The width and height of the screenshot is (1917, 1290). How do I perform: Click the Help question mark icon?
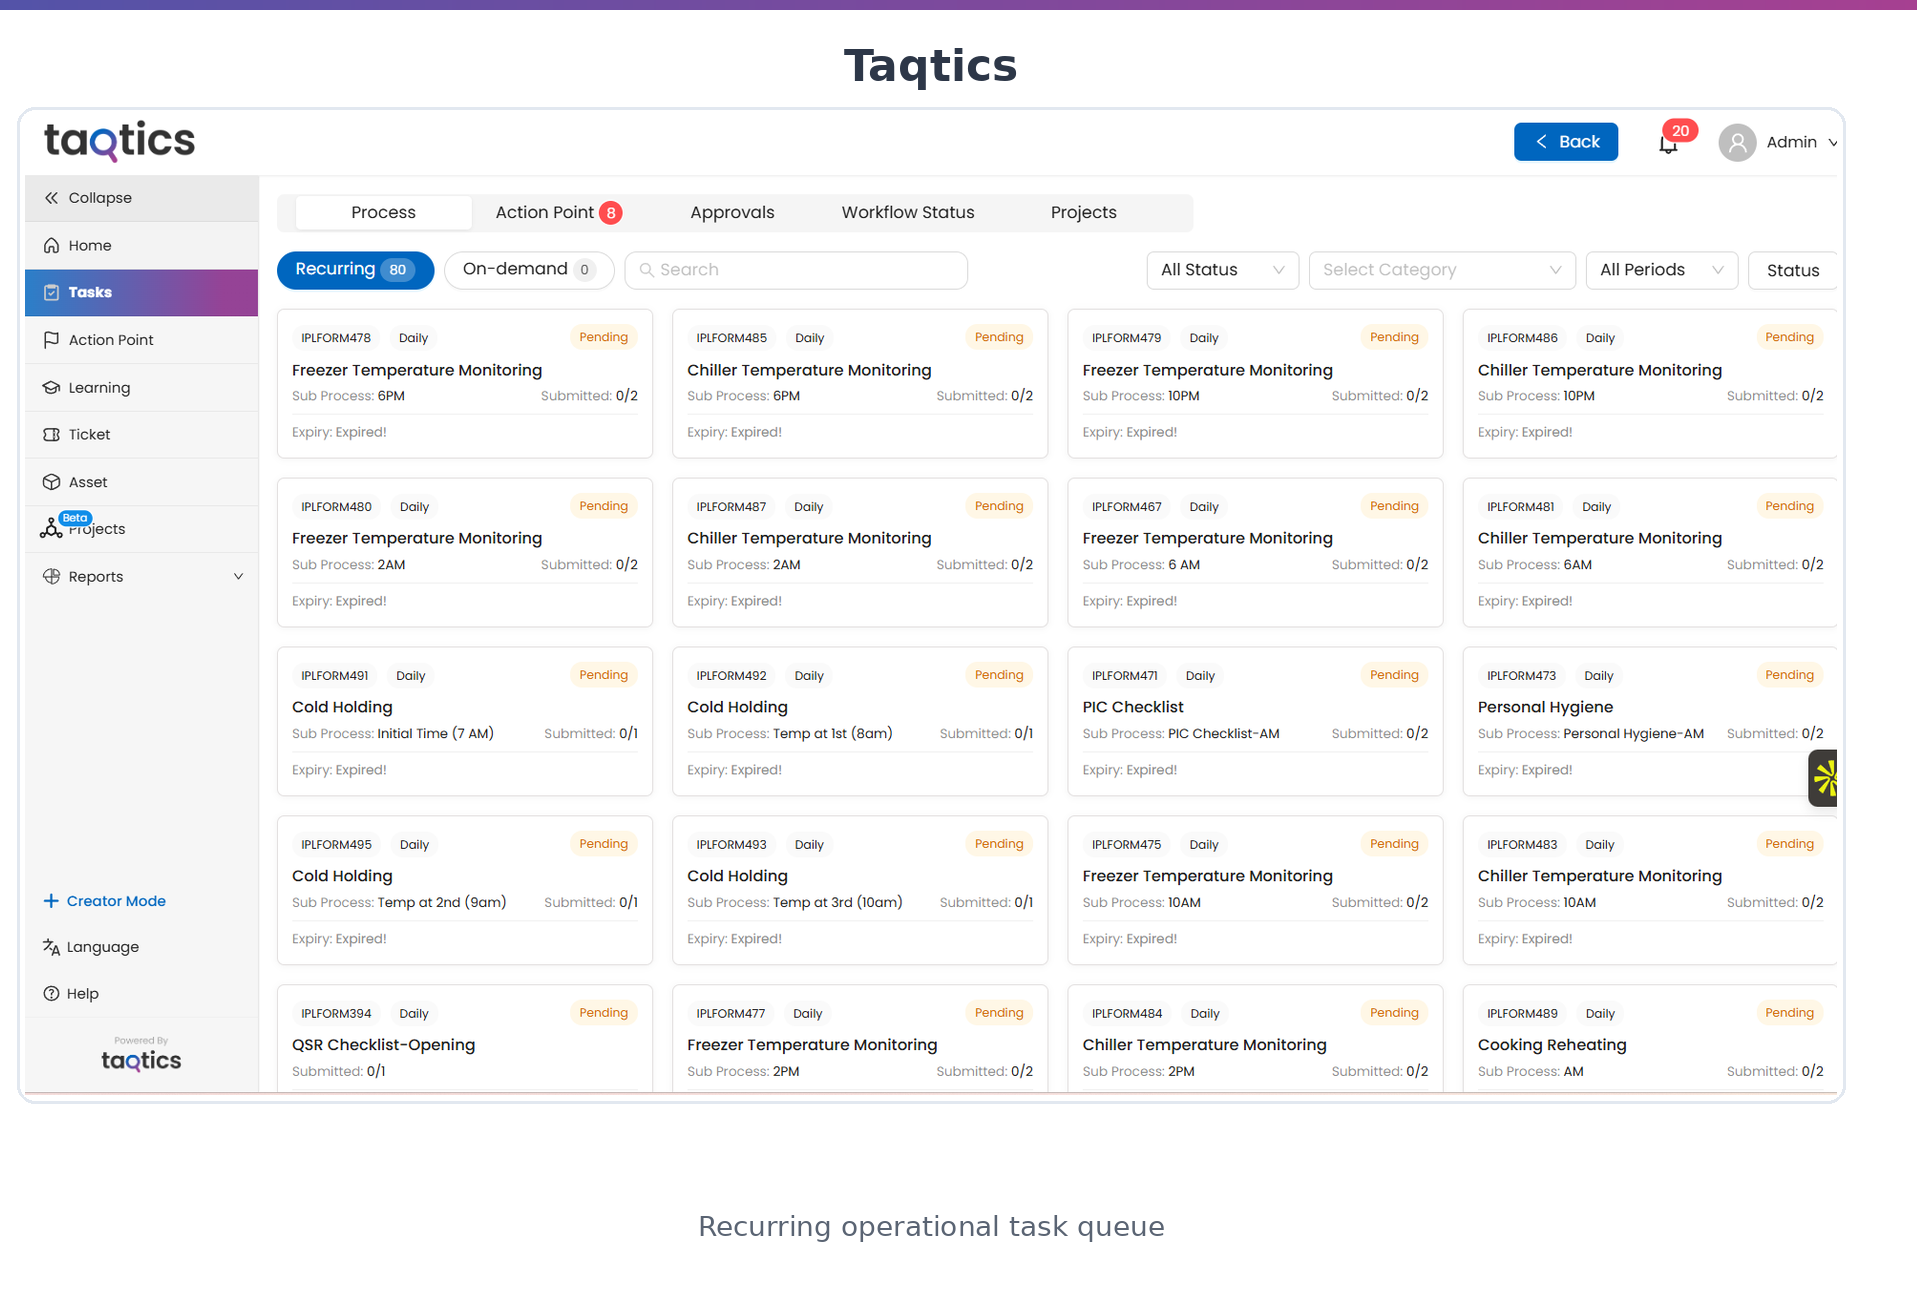point(51,993)
